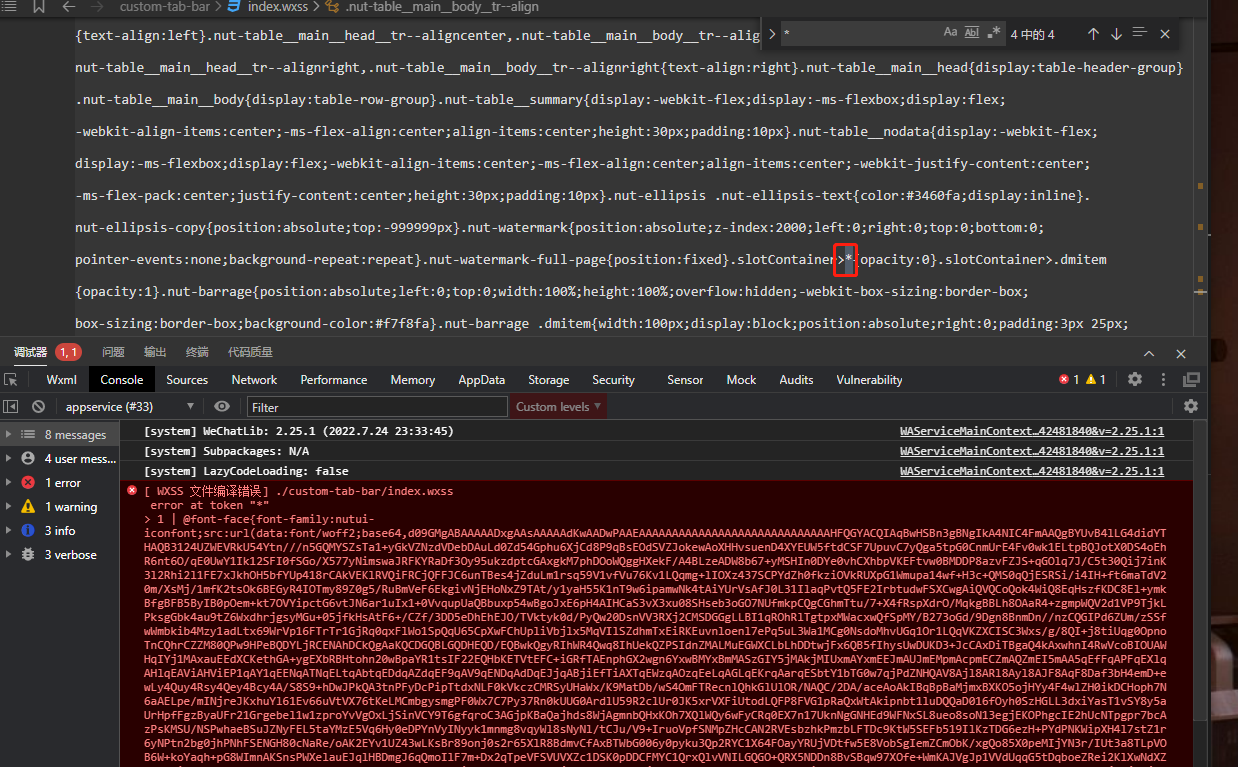Expand the 4 user messages group

coord(60,459)
